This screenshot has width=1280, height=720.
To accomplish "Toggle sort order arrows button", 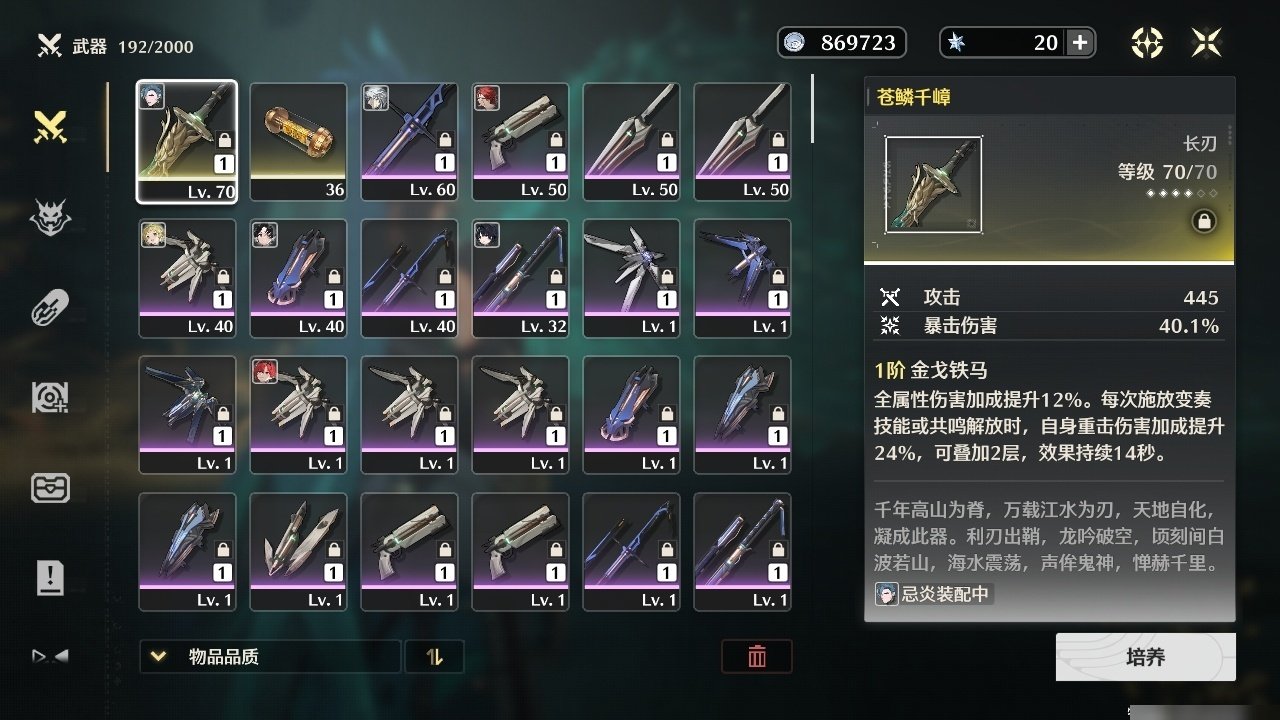I will point(434,657).
